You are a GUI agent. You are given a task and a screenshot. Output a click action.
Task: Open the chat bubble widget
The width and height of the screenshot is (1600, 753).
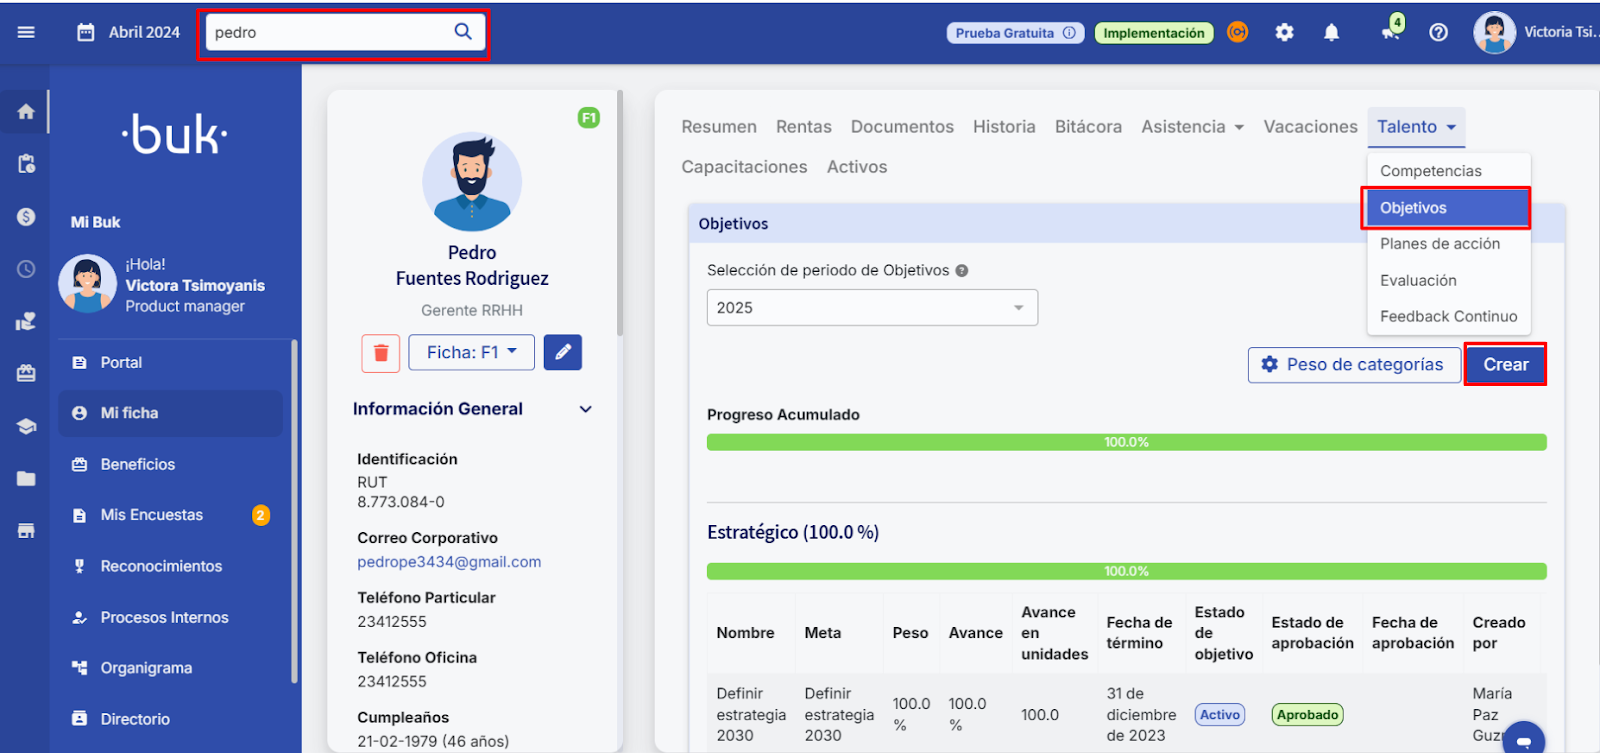click(1523, 740)
